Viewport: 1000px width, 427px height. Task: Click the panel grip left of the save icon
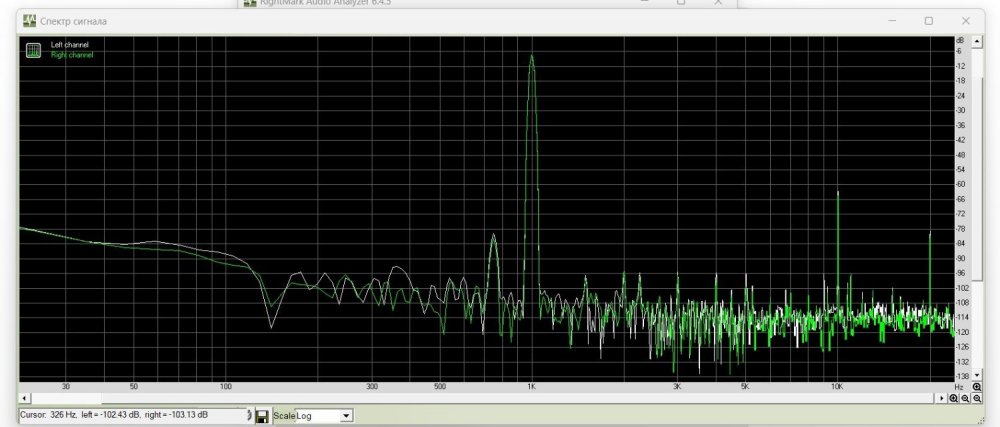(x=249, y=415)
